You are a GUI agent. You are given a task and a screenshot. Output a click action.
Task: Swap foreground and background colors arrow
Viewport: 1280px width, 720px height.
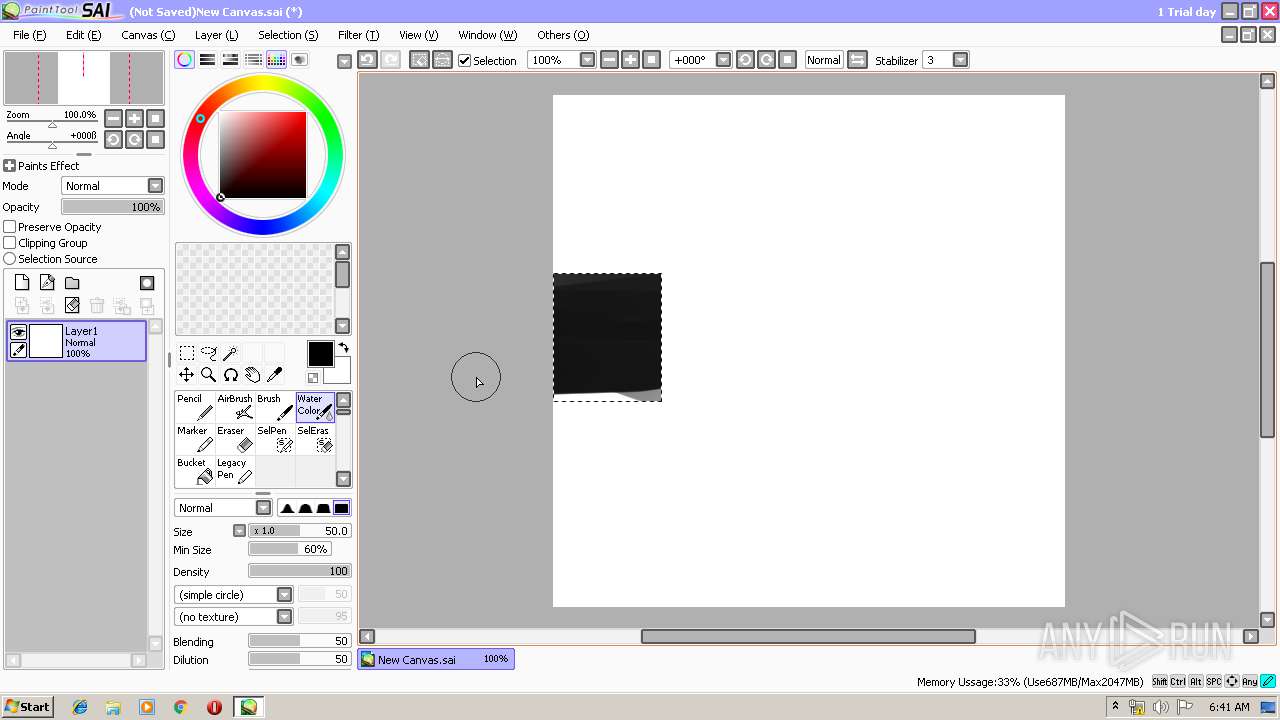click(343, 348)
